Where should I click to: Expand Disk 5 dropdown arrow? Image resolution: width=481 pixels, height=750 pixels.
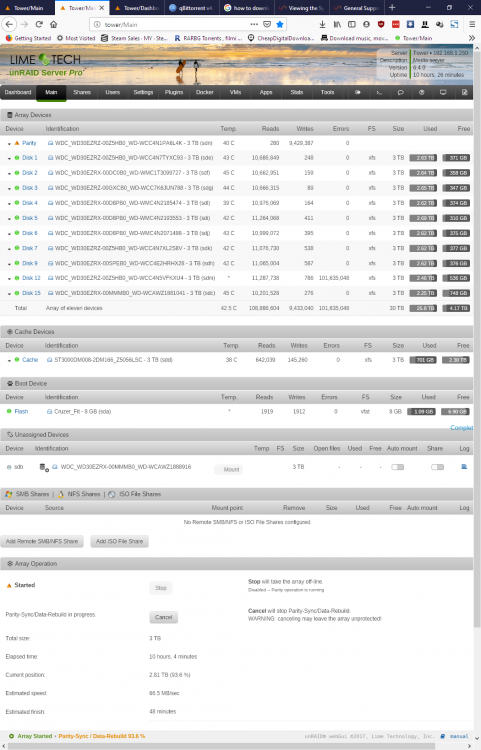point(9,219)
